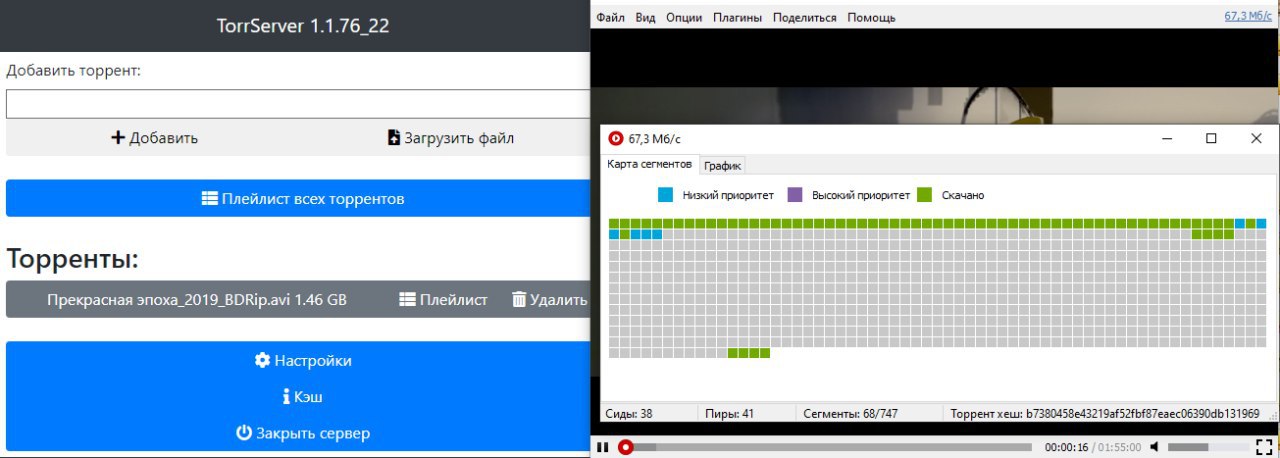This screenshot has height=458, width=1280.
Task: Click the blue Низкий приоритет legend swatch
Action: pyautogui.click(x=665, y=194)
